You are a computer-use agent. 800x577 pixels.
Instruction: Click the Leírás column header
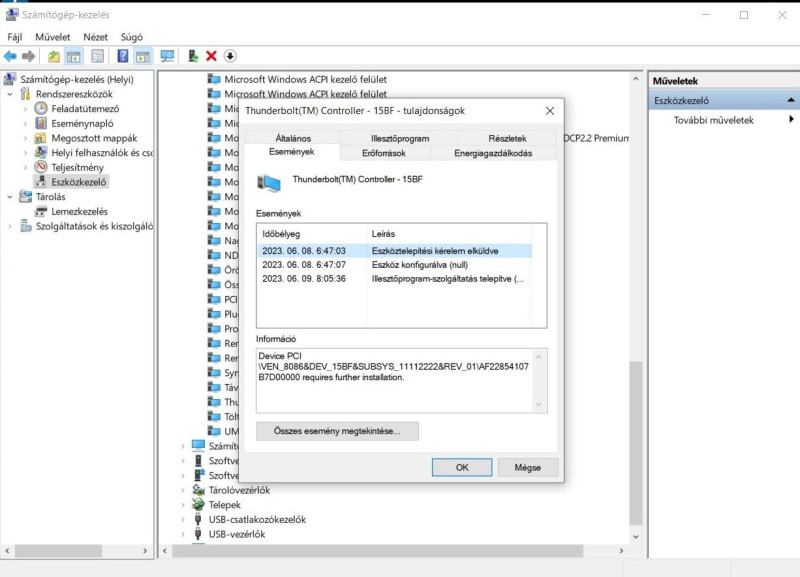click(449, 234)
